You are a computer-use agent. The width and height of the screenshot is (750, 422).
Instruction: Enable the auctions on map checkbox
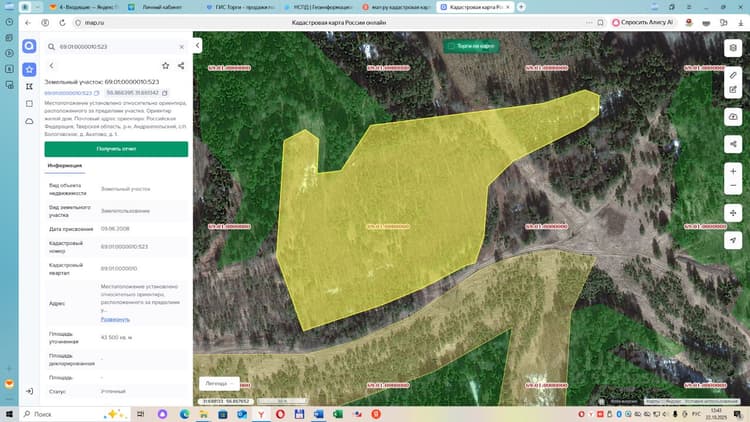[x=451, y=46]
